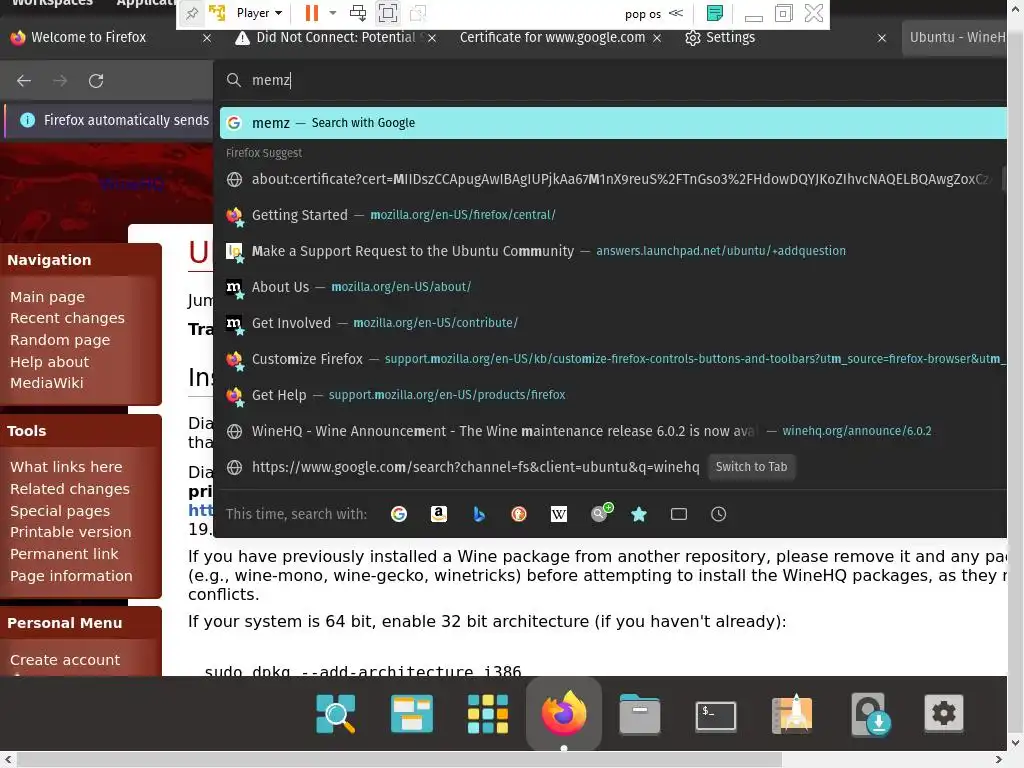Launch the Terminal dock icon
Screen dimensions: 1024x768
[716, 716]
